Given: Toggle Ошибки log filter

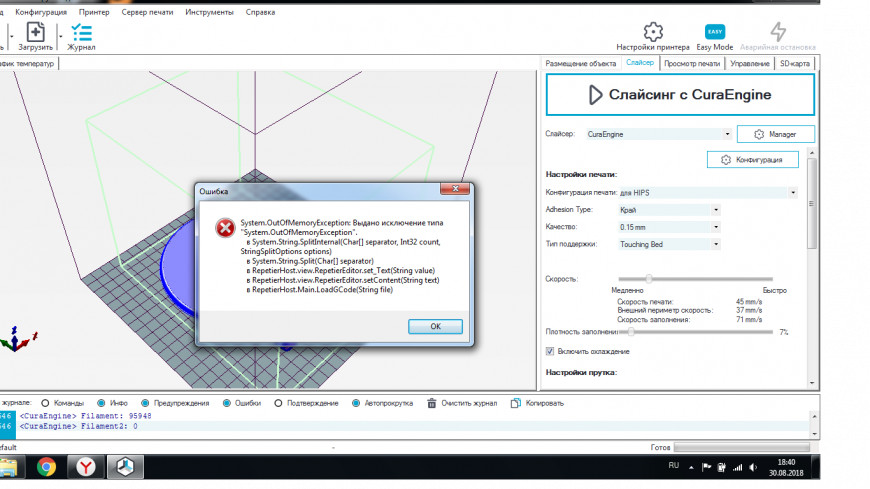Looking at the screenshot, I should [226, 403].
